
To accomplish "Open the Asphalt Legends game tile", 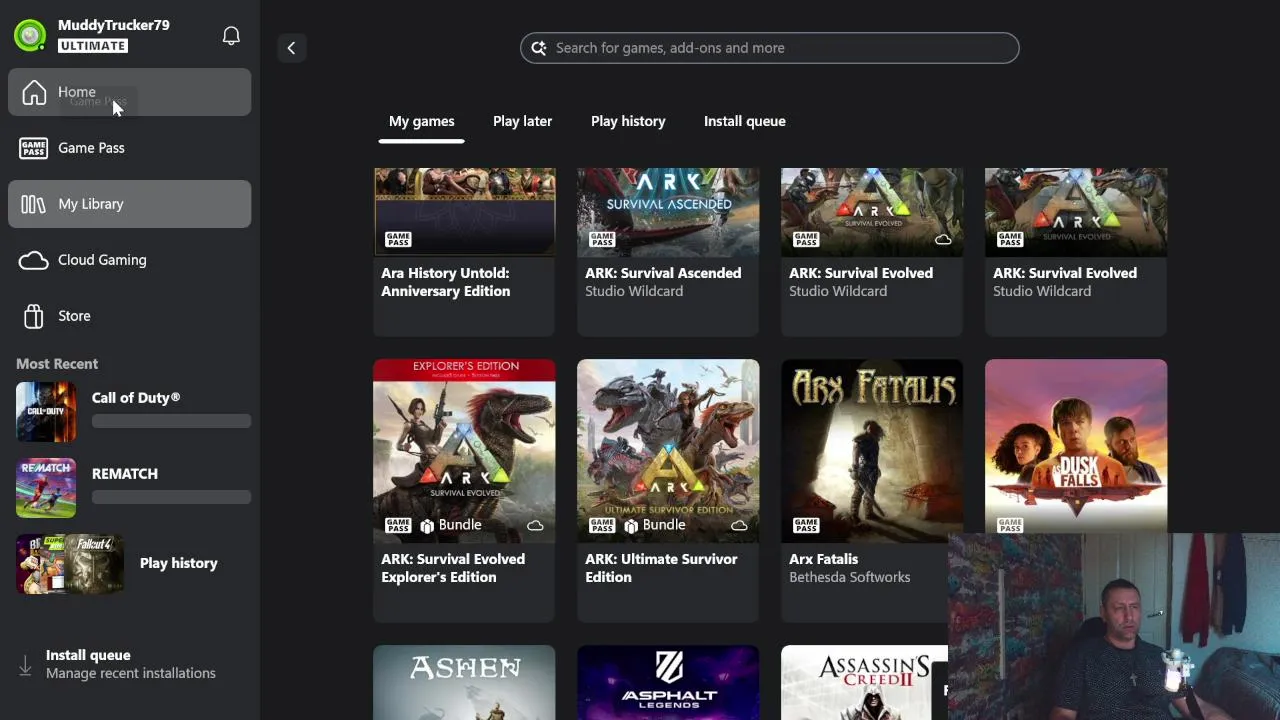I will click(668, 683).
